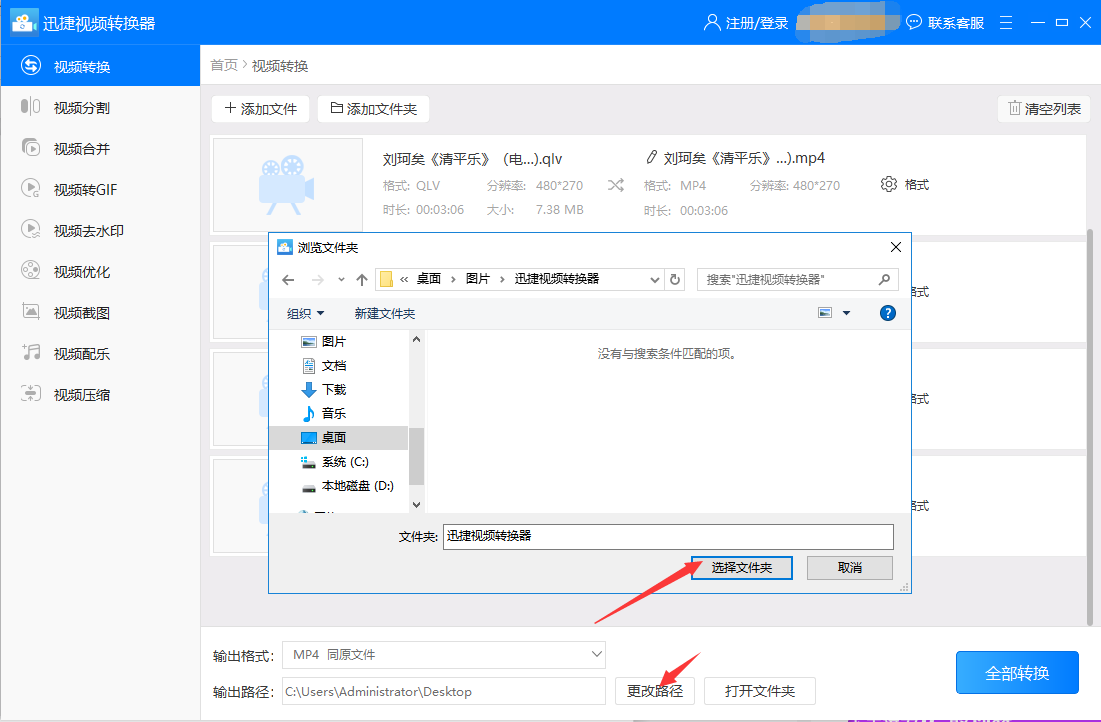1101x722 pixels.
Task: Click the blue help question icon
Action: [888, 313]
